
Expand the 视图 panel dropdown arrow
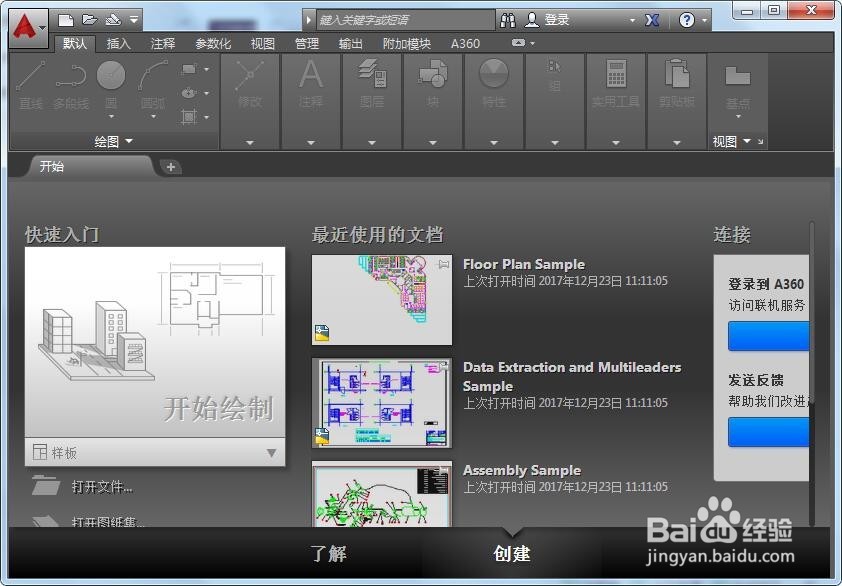pos(747,141)
